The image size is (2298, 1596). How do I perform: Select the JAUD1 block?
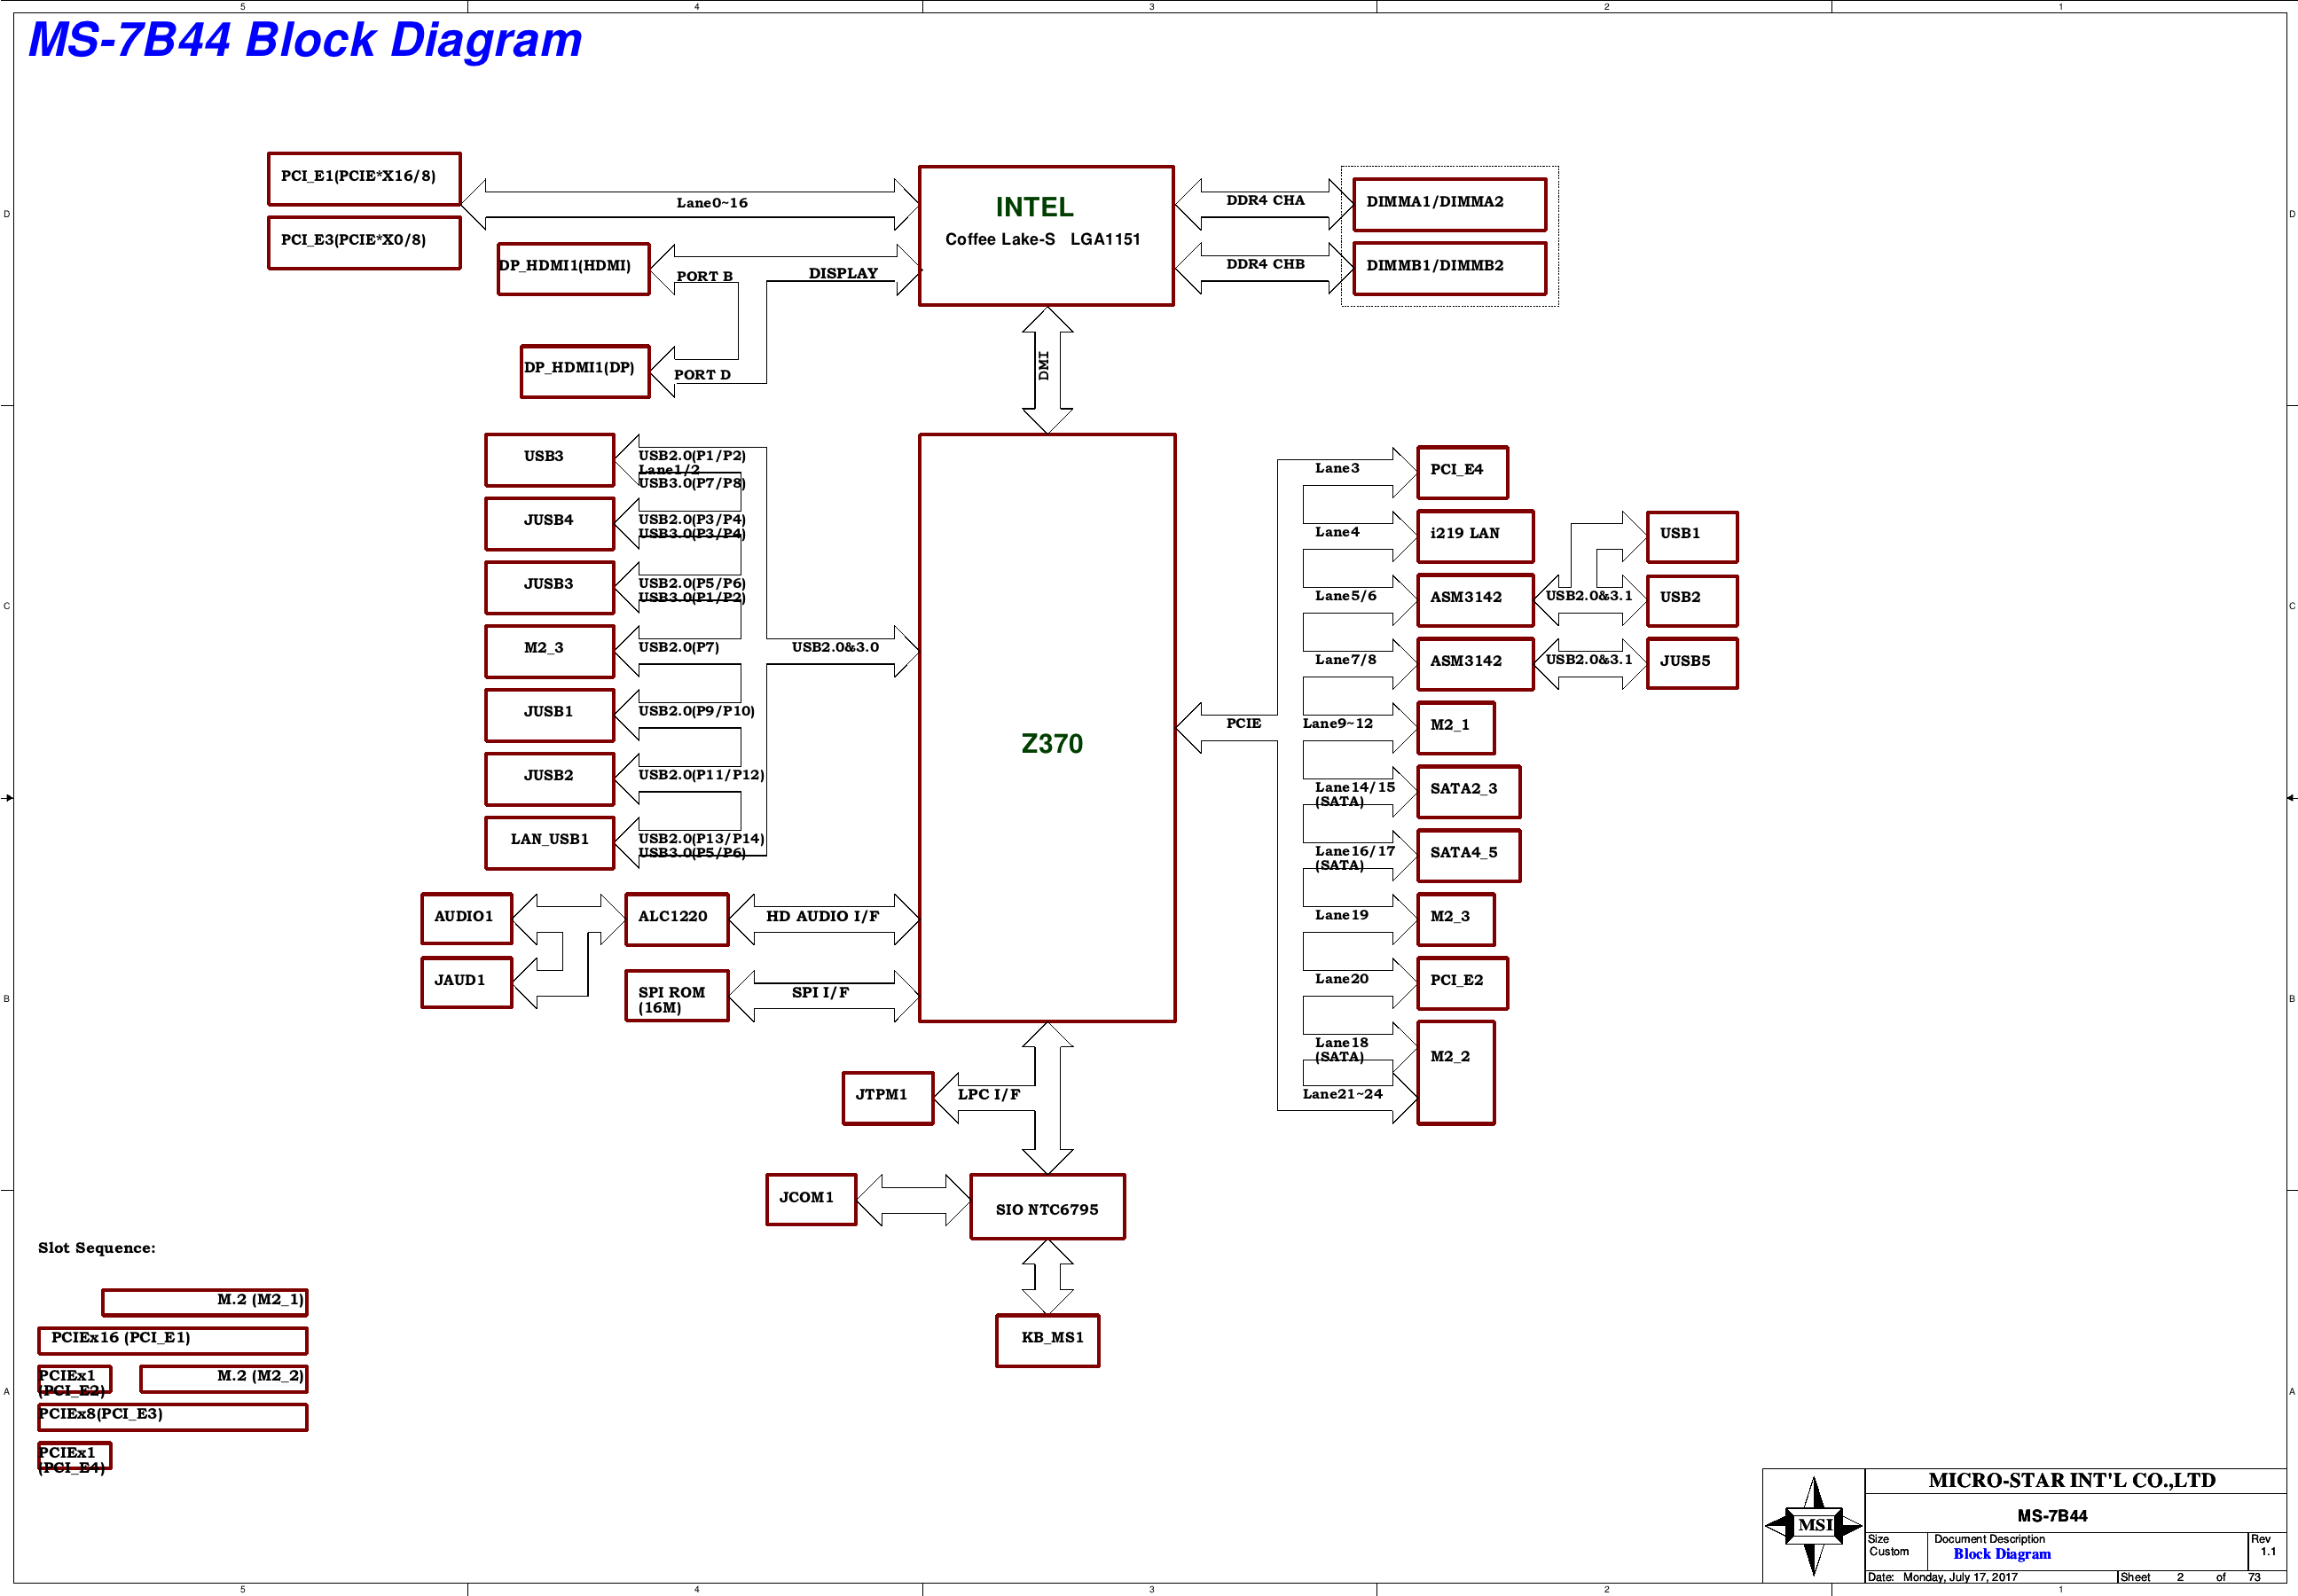pyautogui.click(x=466, y=983)
